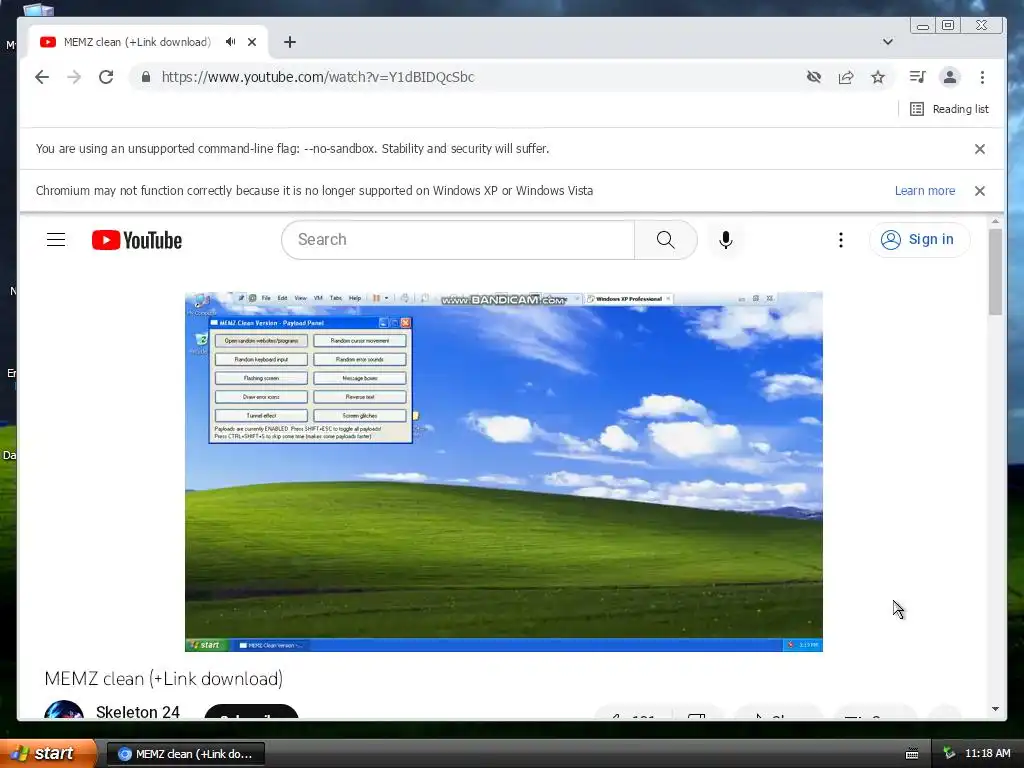Open the Skeleton 24 channel name
The width and height of the screenshot is (1024, 768).
pyautogui.click(x=138, y=712)
